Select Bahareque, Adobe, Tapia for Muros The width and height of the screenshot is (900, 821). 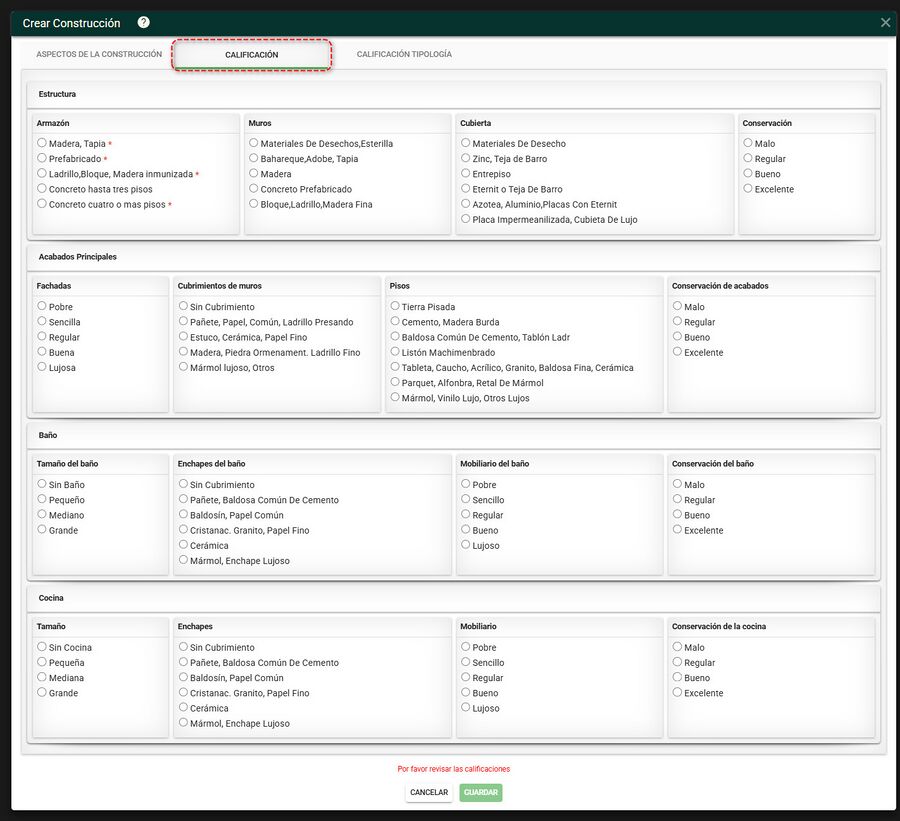[x=254, y=158]
